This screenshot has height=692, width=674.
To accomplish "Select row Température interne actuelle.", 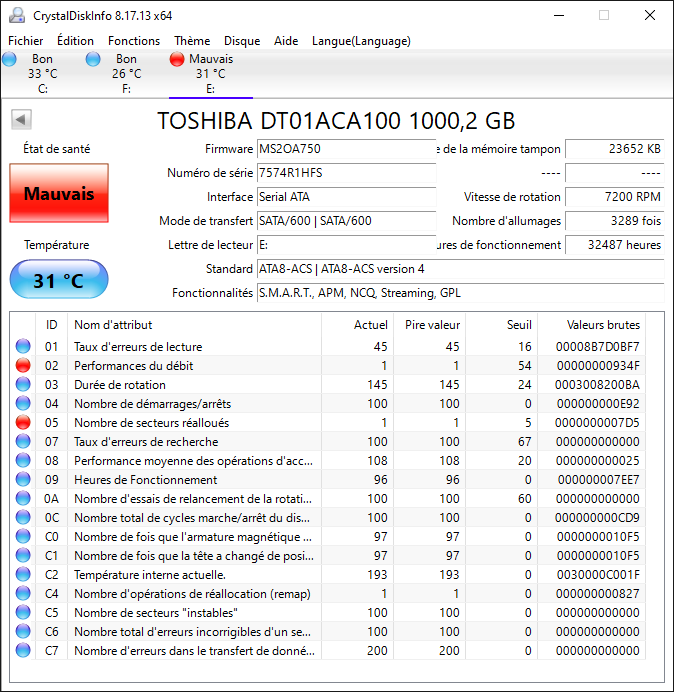I will [x=328, y=574].
